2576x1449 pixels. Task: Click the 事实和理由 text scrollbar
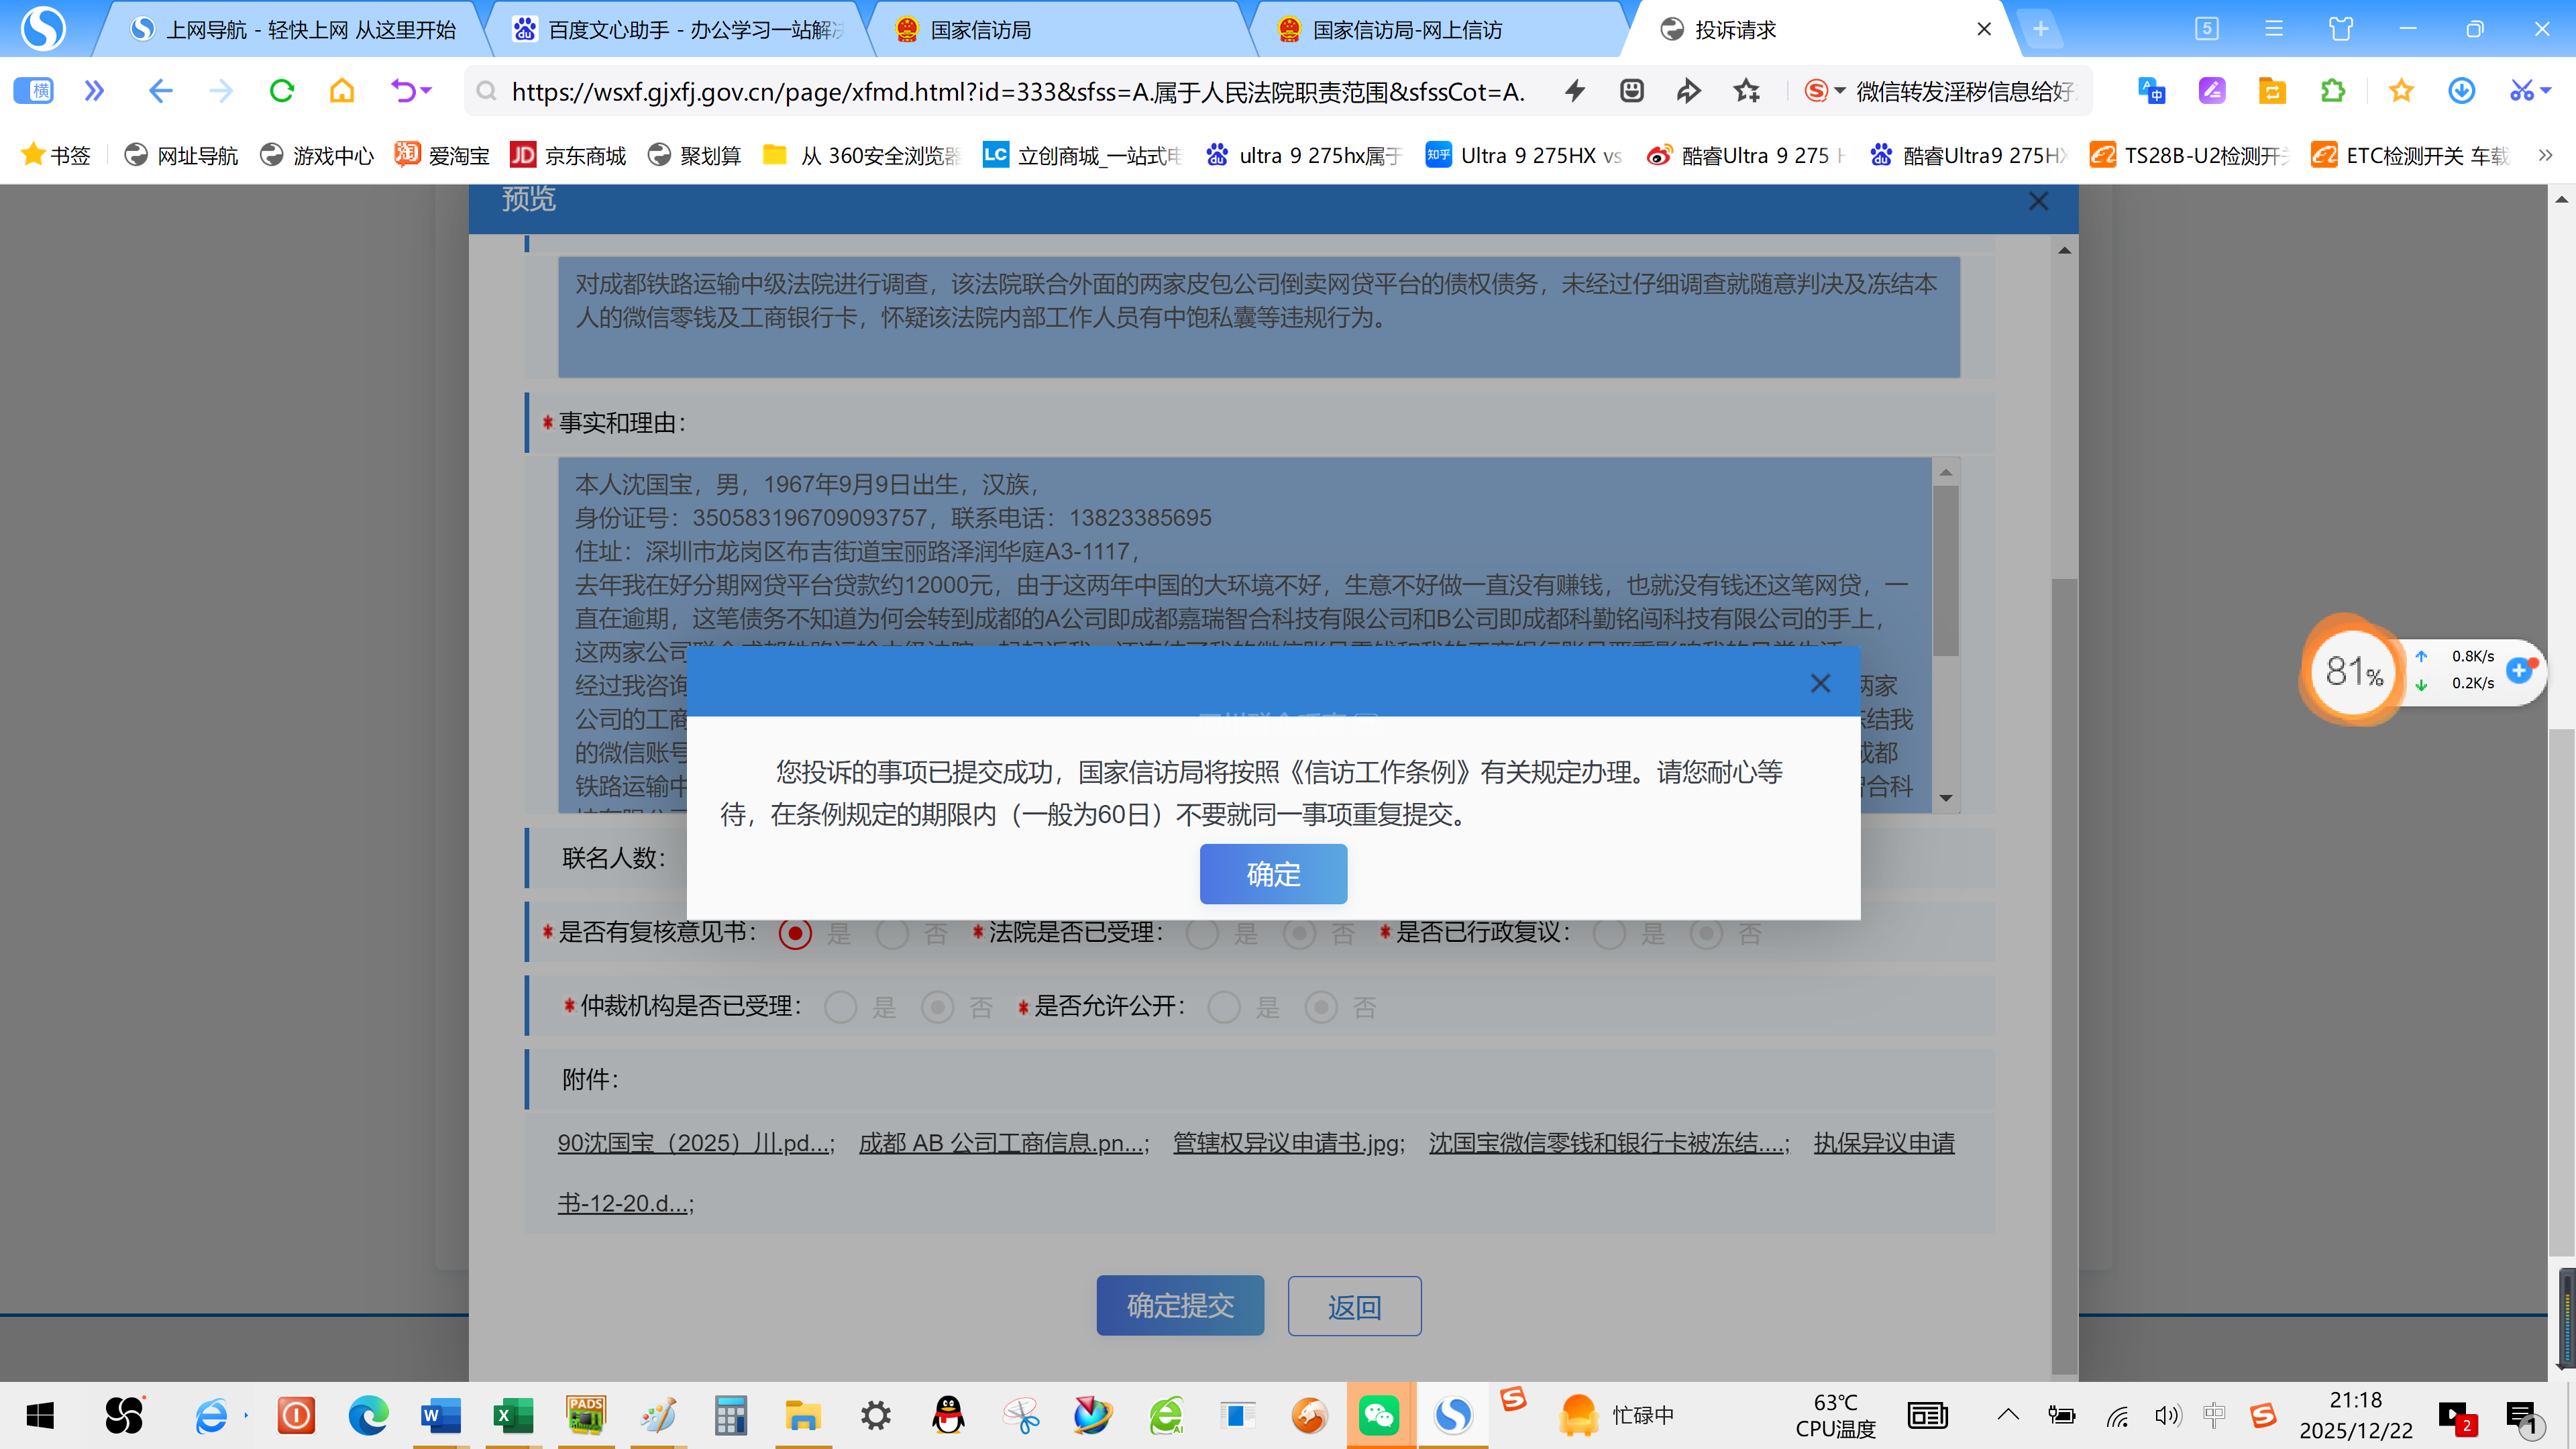(1945, 570)
